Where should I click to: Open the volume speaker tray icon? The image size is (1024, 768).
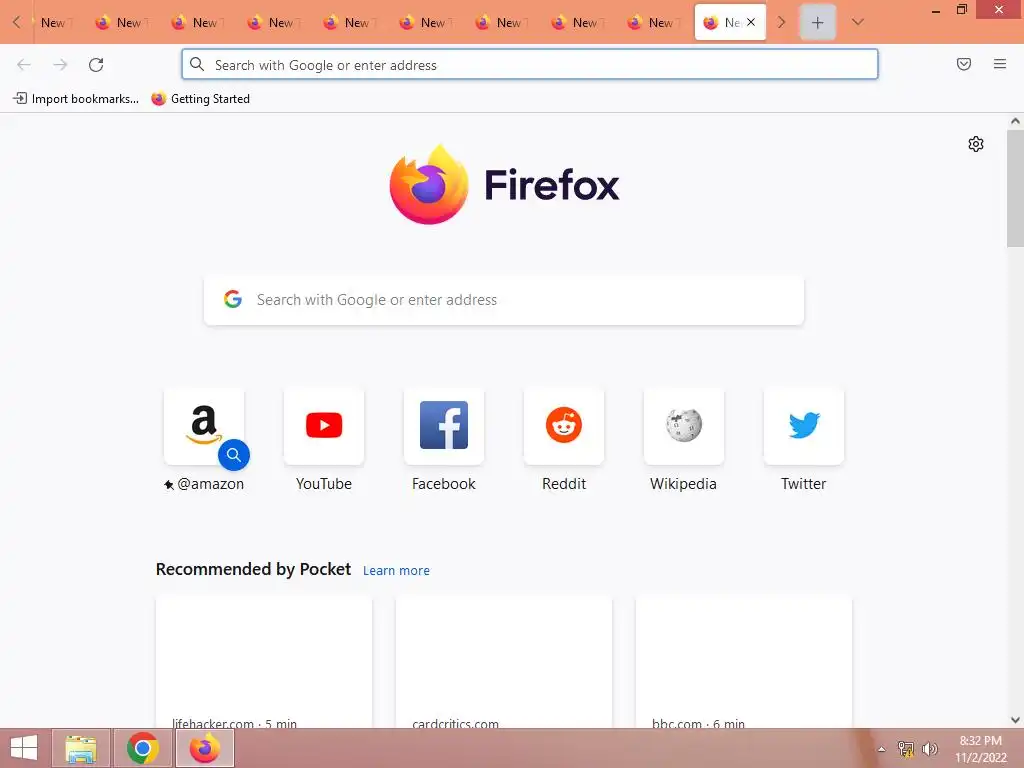930,749
